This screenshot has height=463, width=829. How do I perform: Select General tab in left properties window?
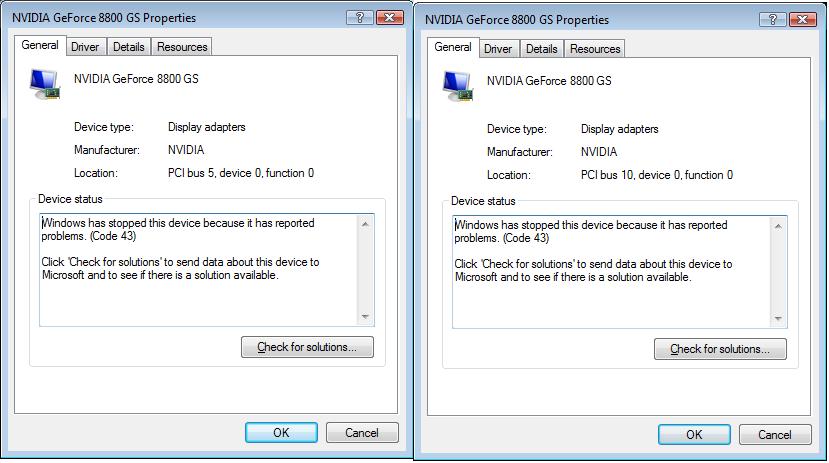[x=40, y=45]
